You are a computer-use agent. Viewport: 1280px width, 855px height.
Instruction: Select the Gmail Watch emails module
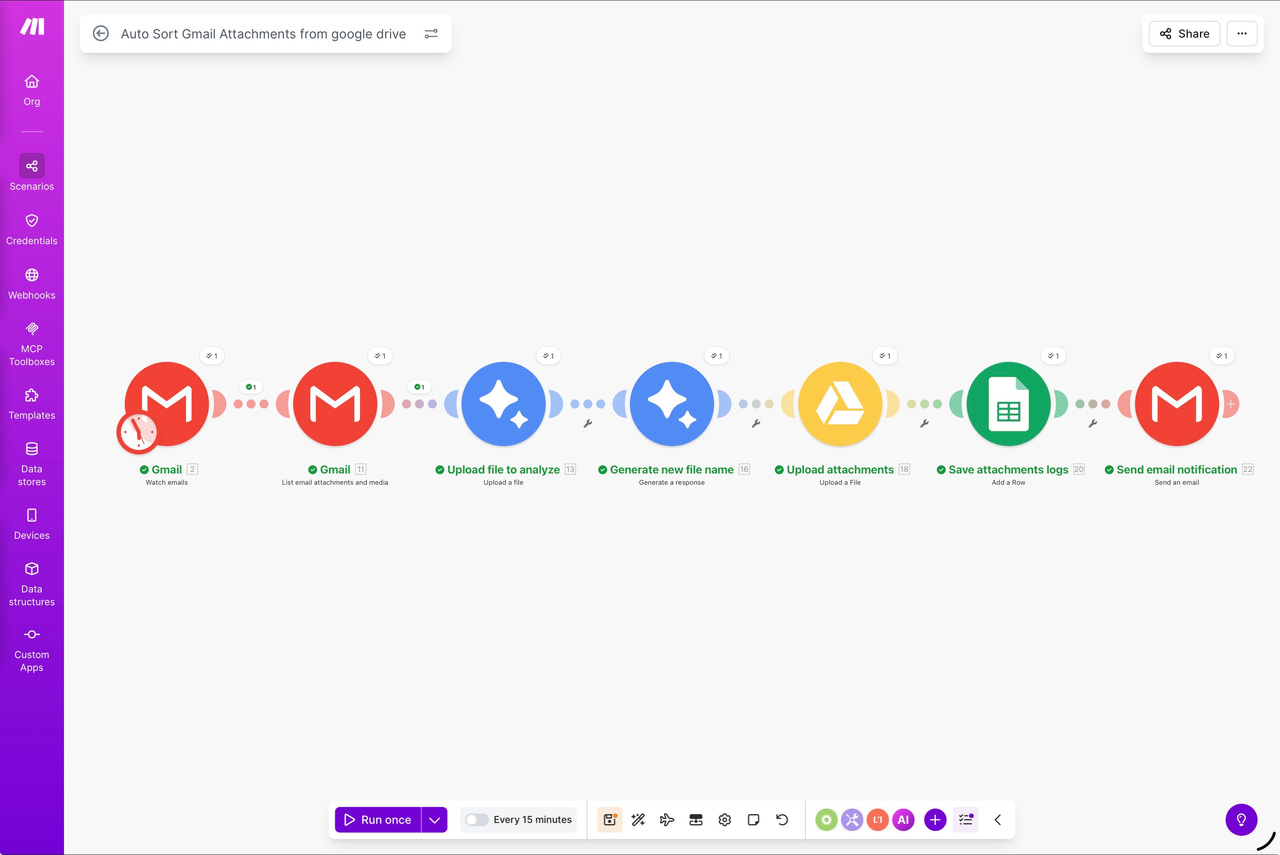tap(167, 404)
